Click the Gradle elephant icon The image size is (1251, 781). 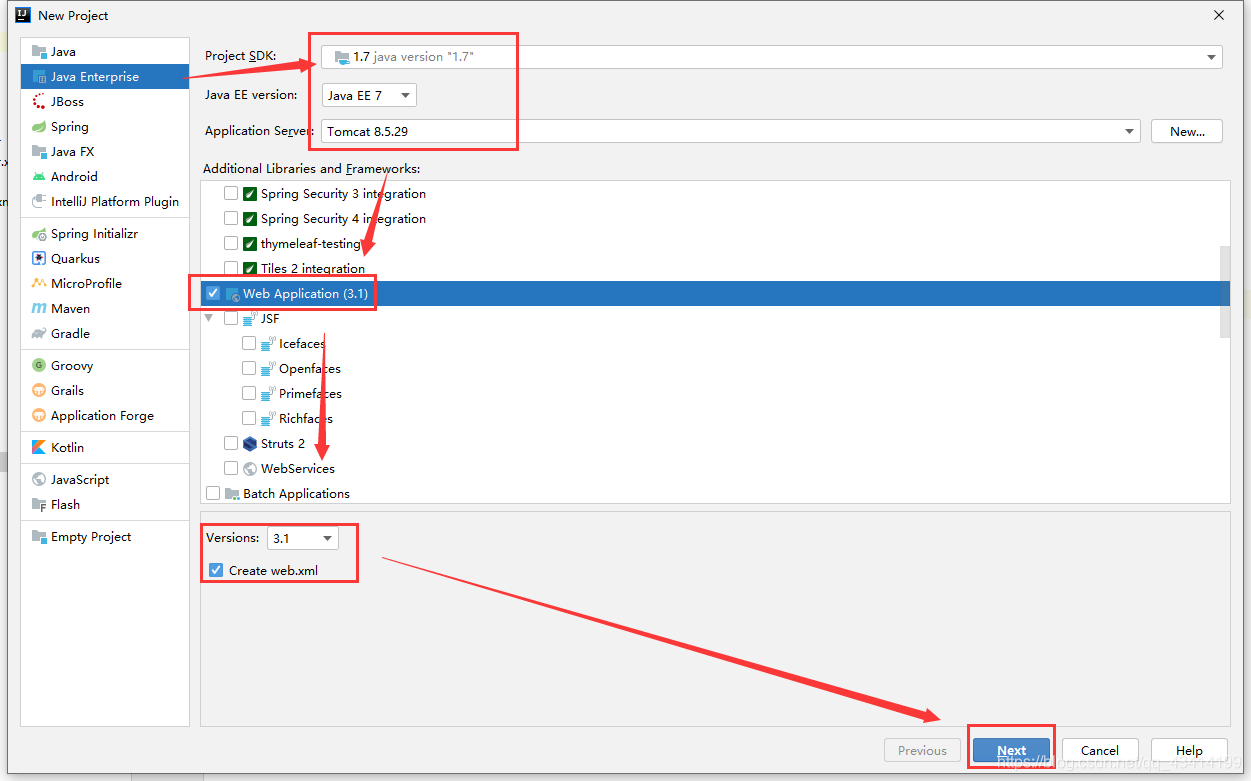39,334
